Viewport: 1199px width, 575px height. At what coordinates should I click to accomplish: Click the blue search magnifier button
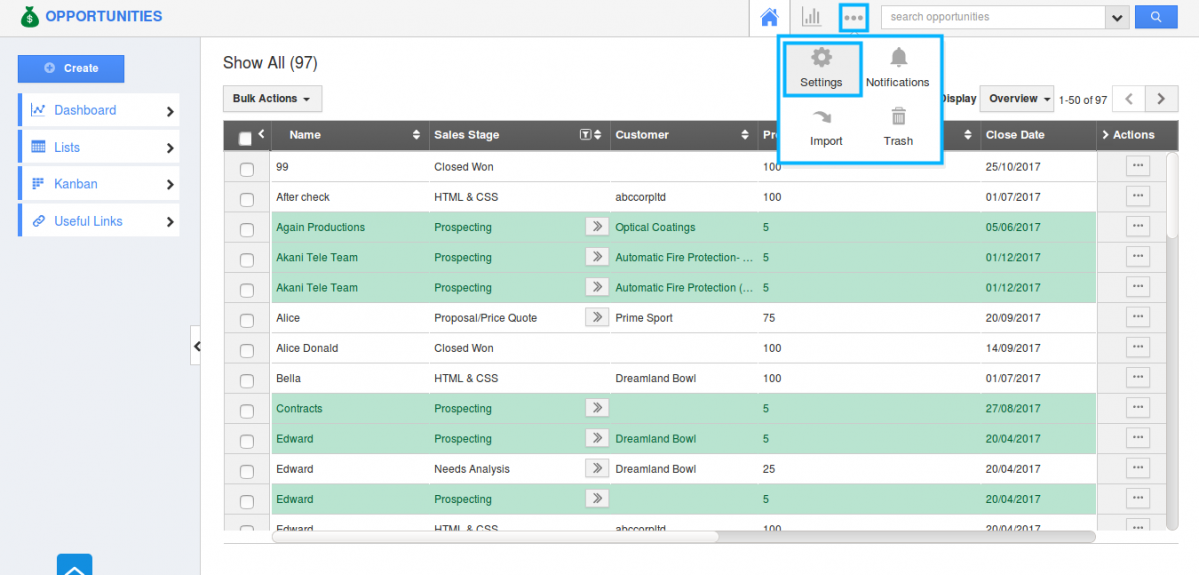1157,17
